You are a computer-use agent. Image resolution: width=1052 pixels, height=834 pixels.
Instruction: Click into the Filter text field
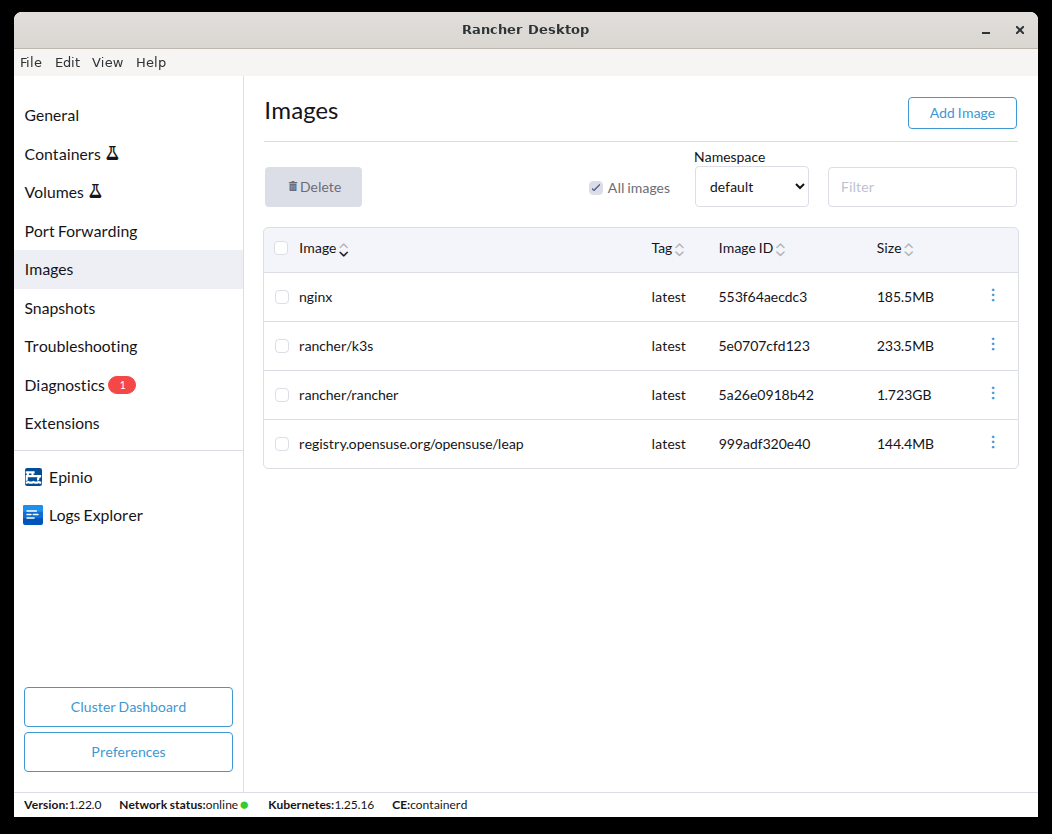(921, 187)
